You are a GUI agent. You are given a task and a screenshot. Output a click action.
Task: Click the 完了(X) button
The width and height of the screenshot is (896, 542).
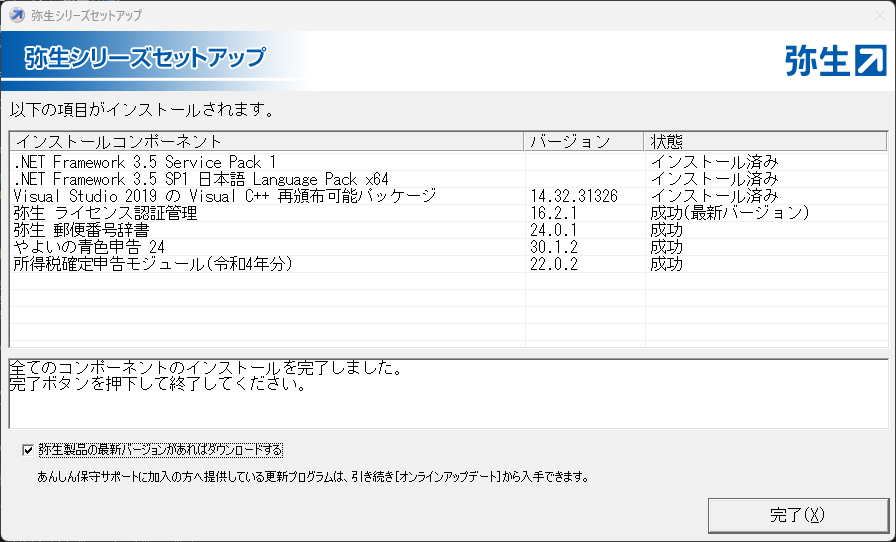(x=798, y=515)
